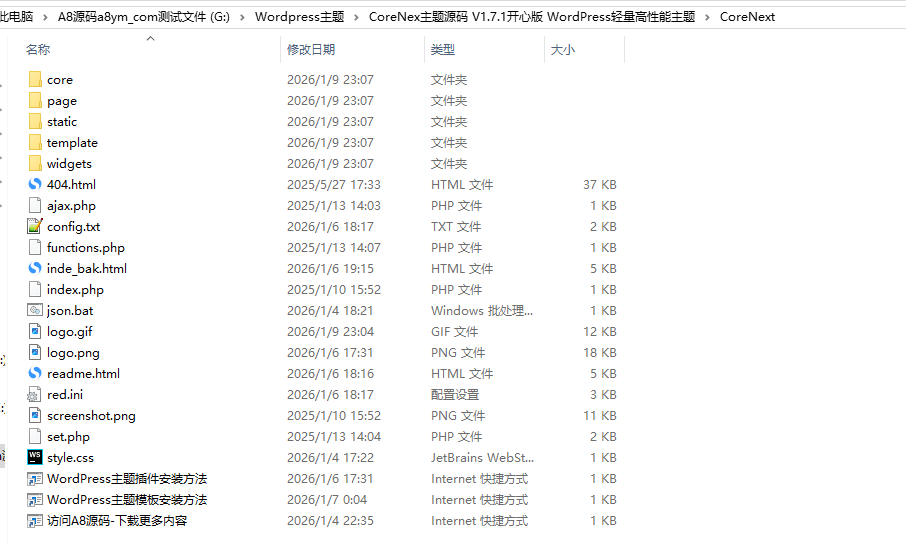Screen dimensions: 906x545
Task: Click the 404.html browser file icon
Action: tap(35, 184)
